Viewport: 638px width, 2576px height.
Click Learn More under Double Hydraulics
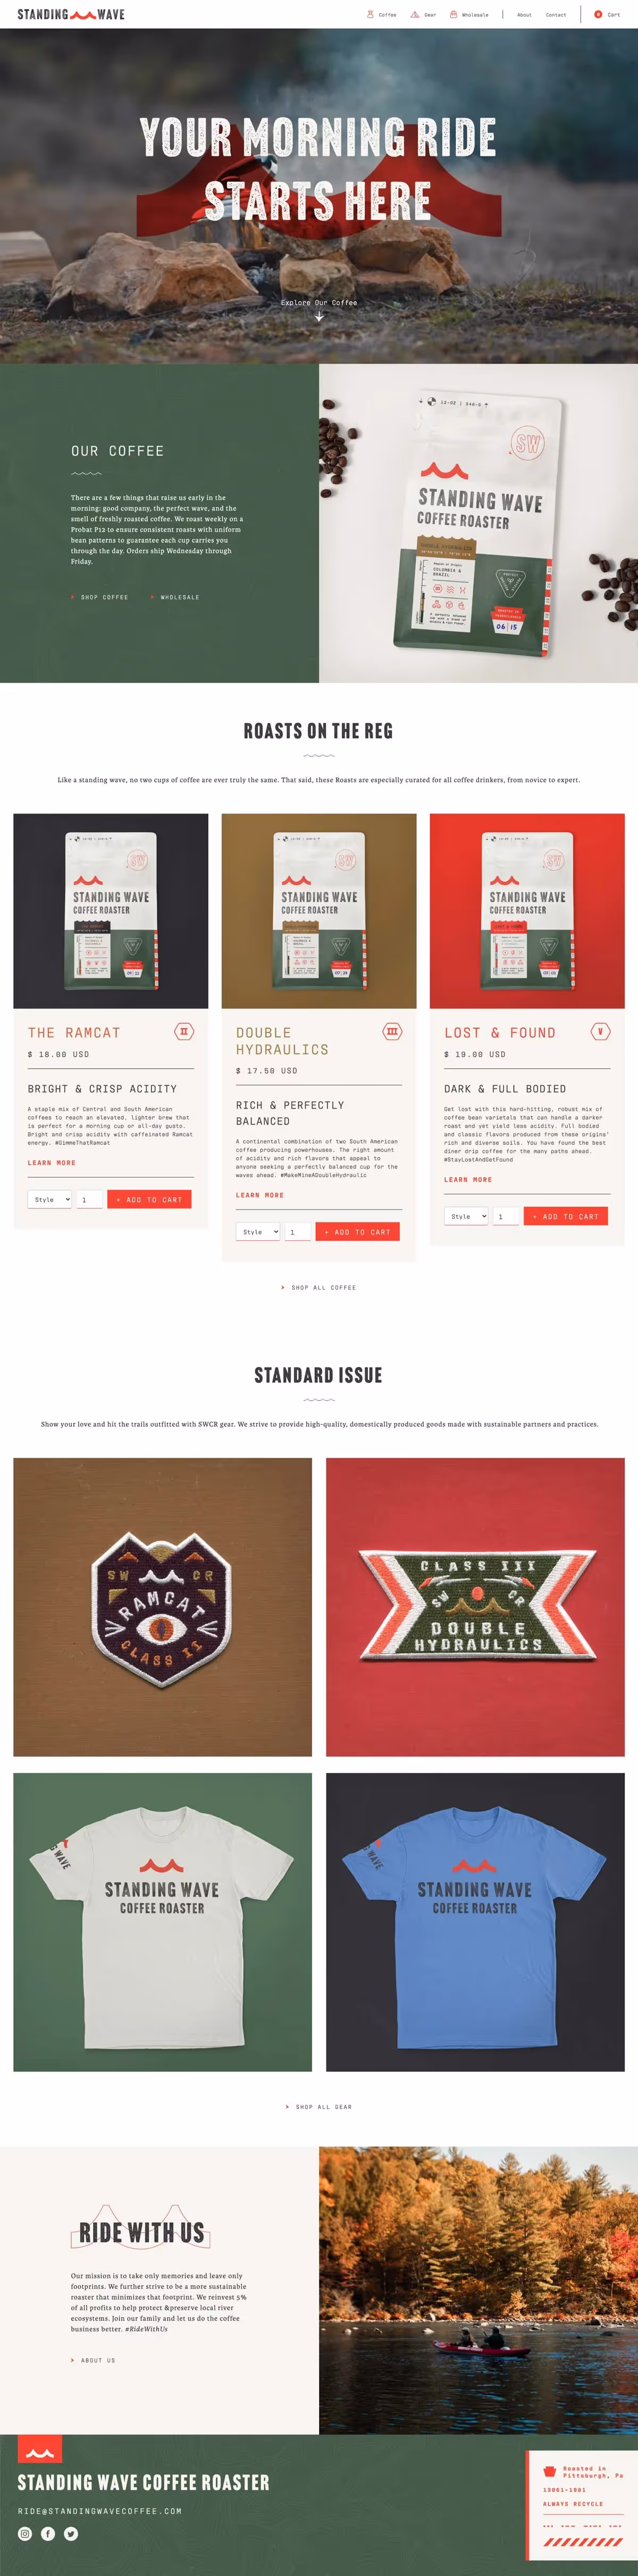(260, 1195)
